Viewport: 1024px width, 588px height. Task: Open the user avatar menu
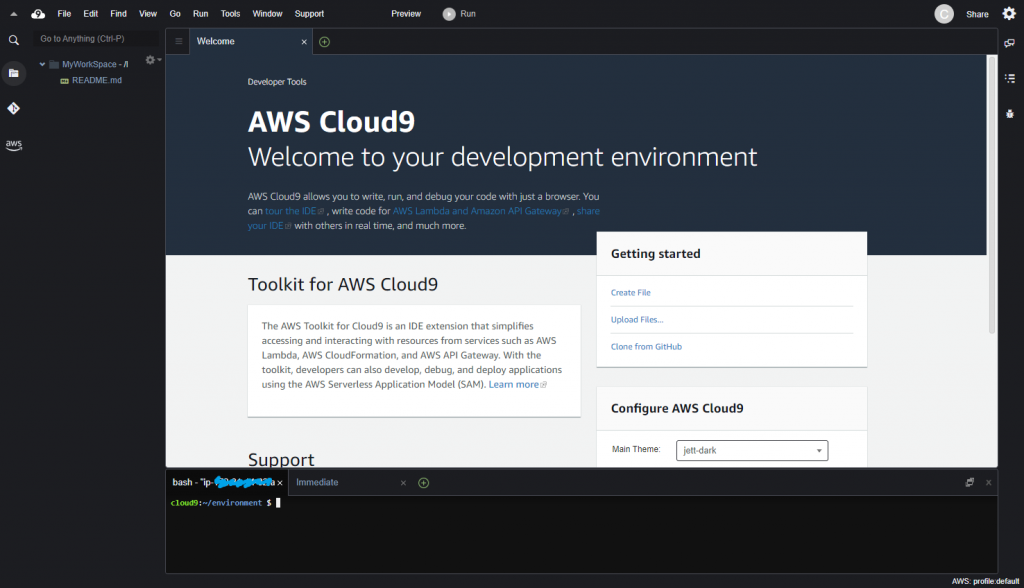pyautogui.click(x=944, y=14)
